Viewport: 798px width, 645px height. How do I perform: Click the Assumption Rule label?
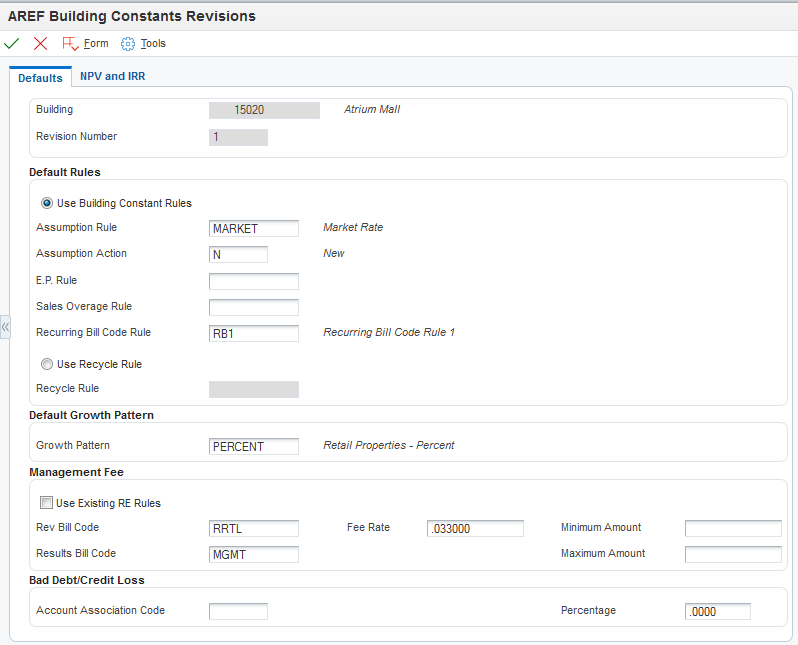point(76,228)
